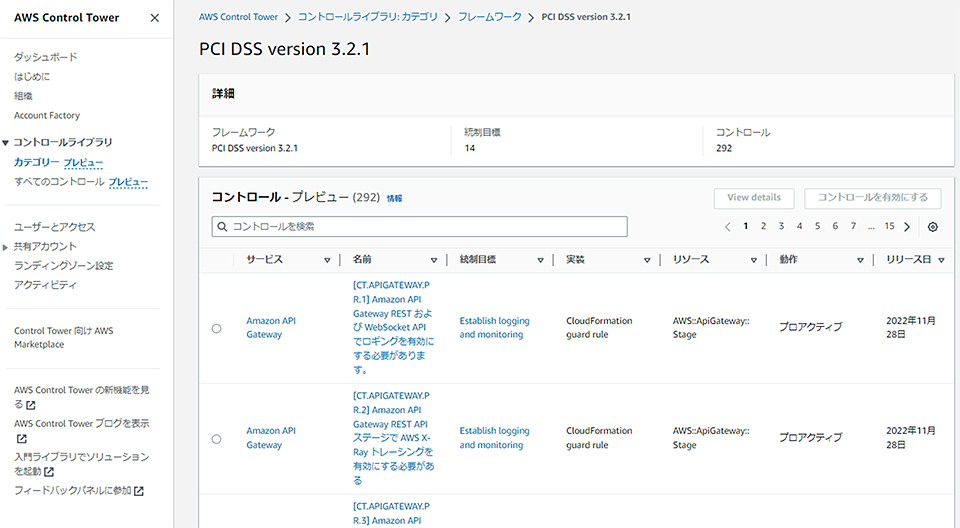Image resolution: width=960 pixels, height=528 pixels.
Task: Click フレームワーク breadcrumb
Action: click(490, 17)
